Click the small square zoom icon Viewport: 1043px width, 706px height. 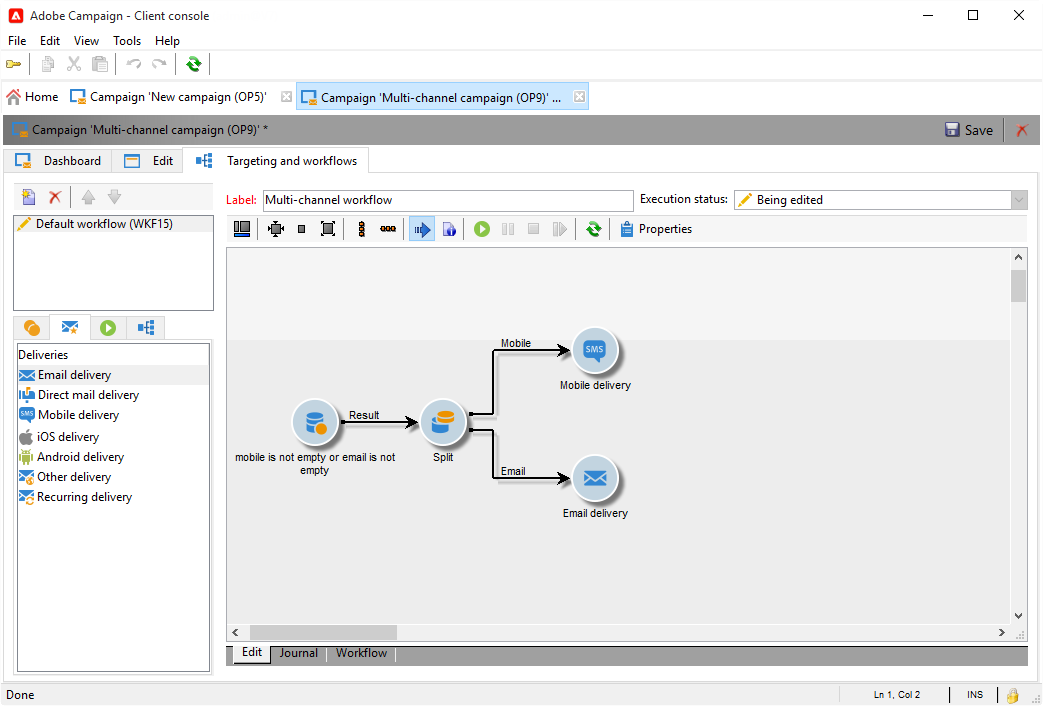coord(301,230)
